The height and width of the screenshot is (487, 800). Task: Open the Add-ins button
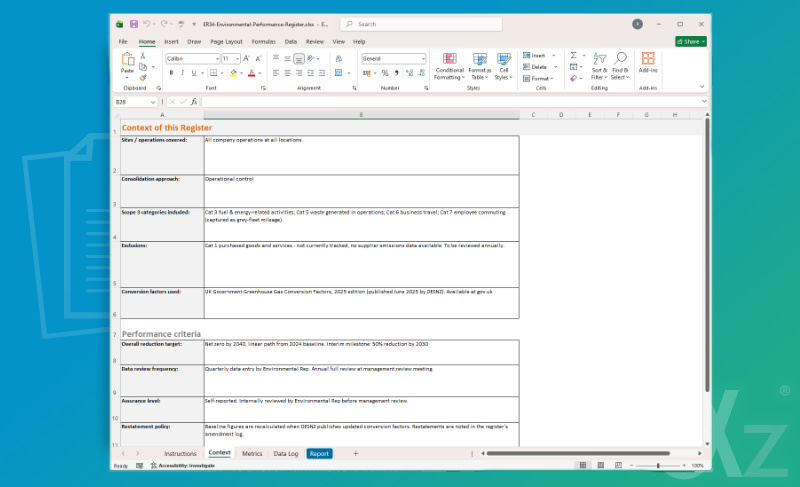648,63
